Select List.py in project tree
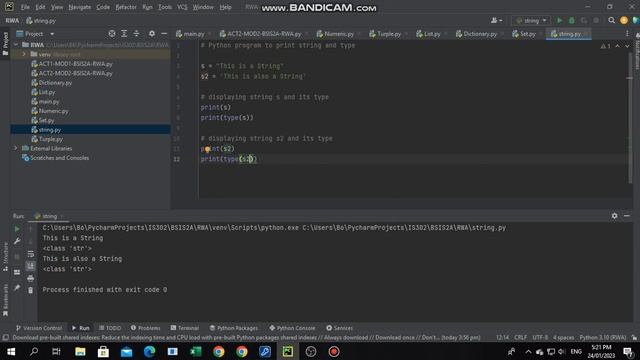The image size is (640, 360). [x=43, y=92]
